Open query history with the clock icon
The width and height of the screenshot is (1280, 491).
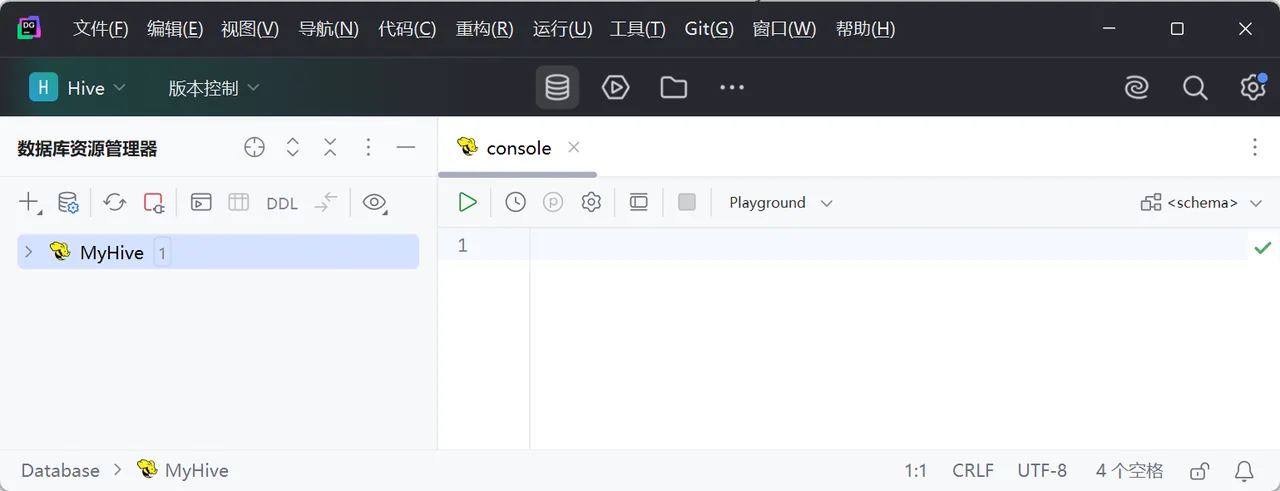point(515,202)
